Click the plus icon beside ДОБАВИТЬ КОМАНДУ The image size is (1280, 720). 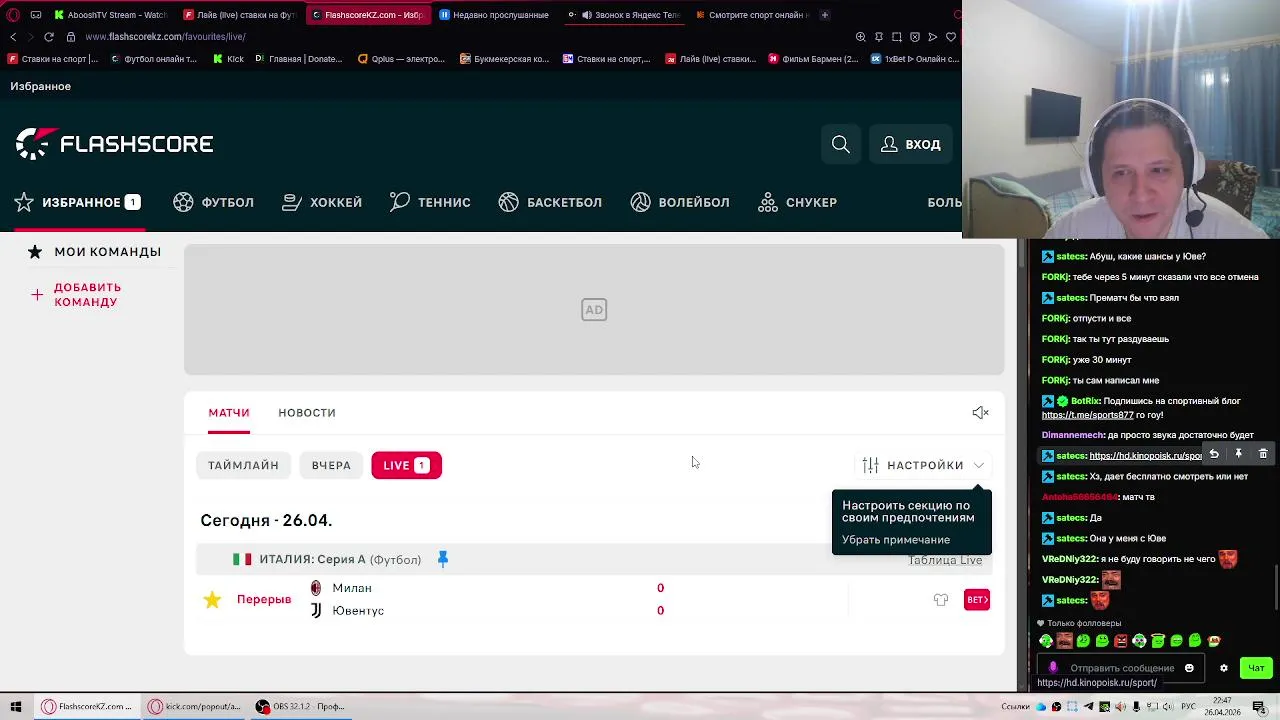37,295
